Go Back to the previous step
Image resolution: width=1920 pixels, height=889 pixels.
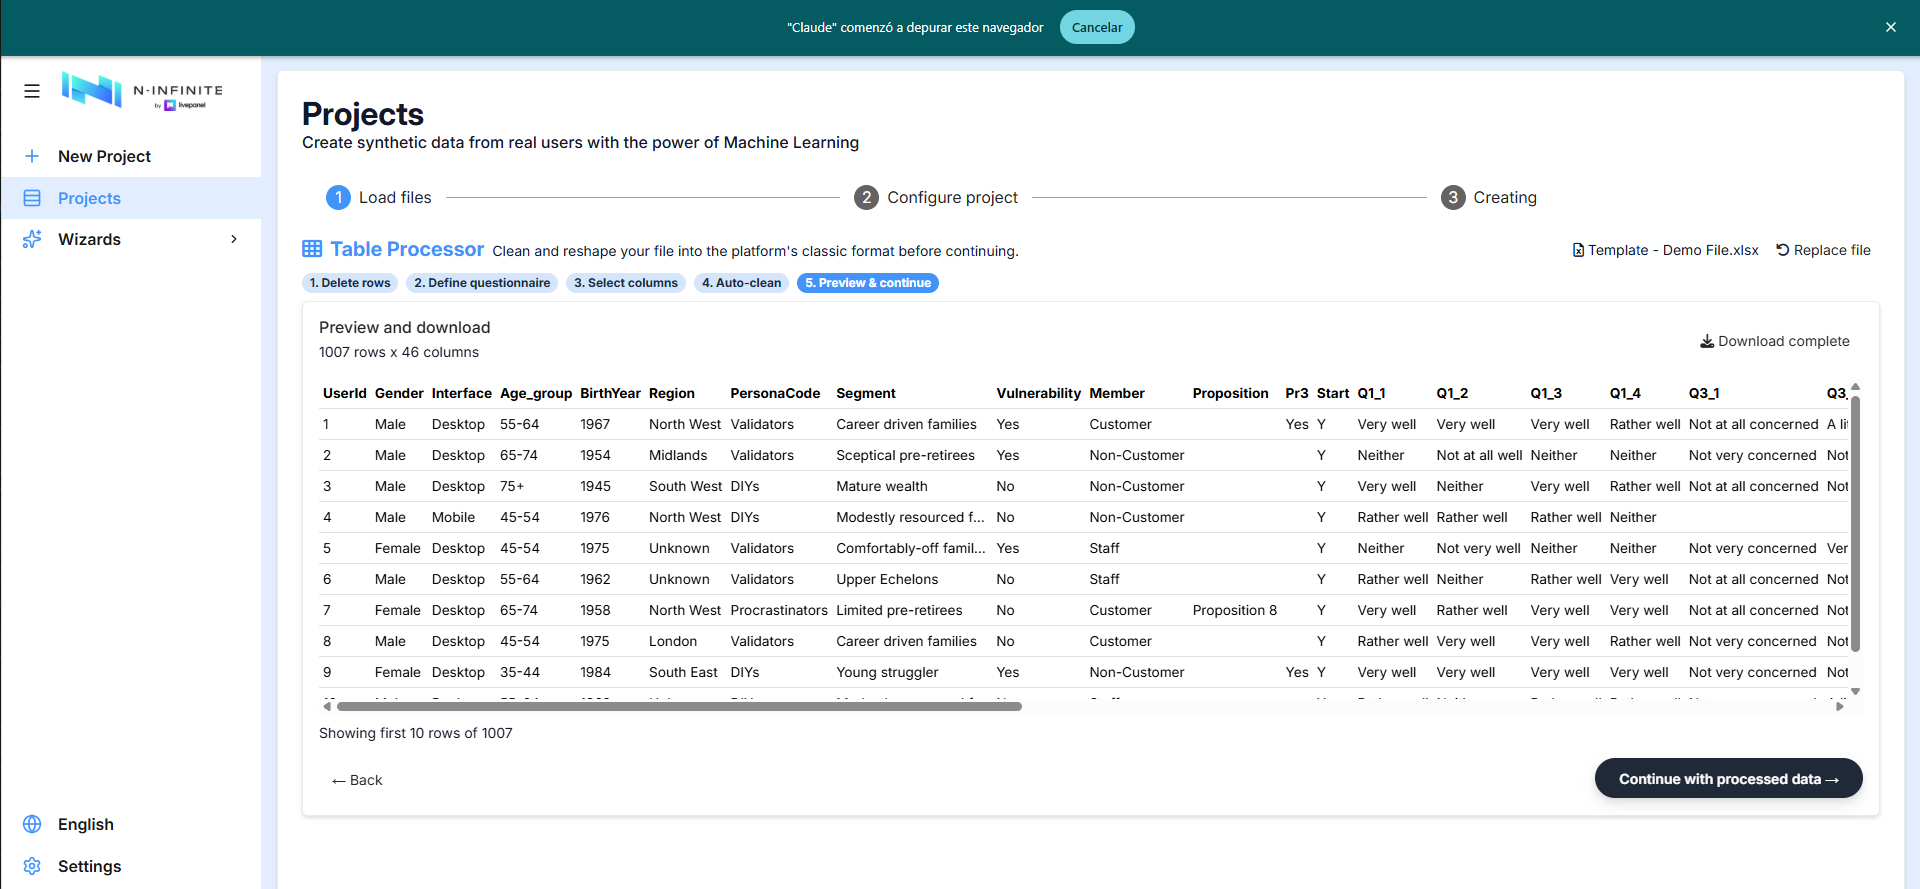[x=357, y=780]
